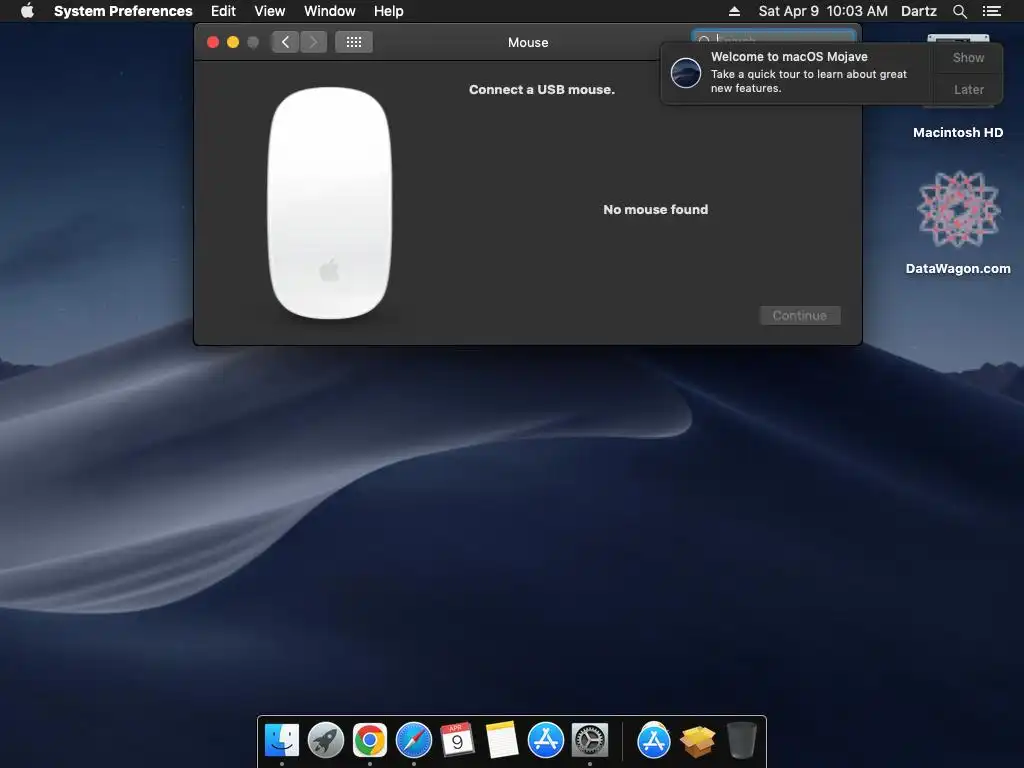Select the DataWagon.com desktop icon
The height and width of the screenshot is (768, 1024).
(x=958, y=222)
